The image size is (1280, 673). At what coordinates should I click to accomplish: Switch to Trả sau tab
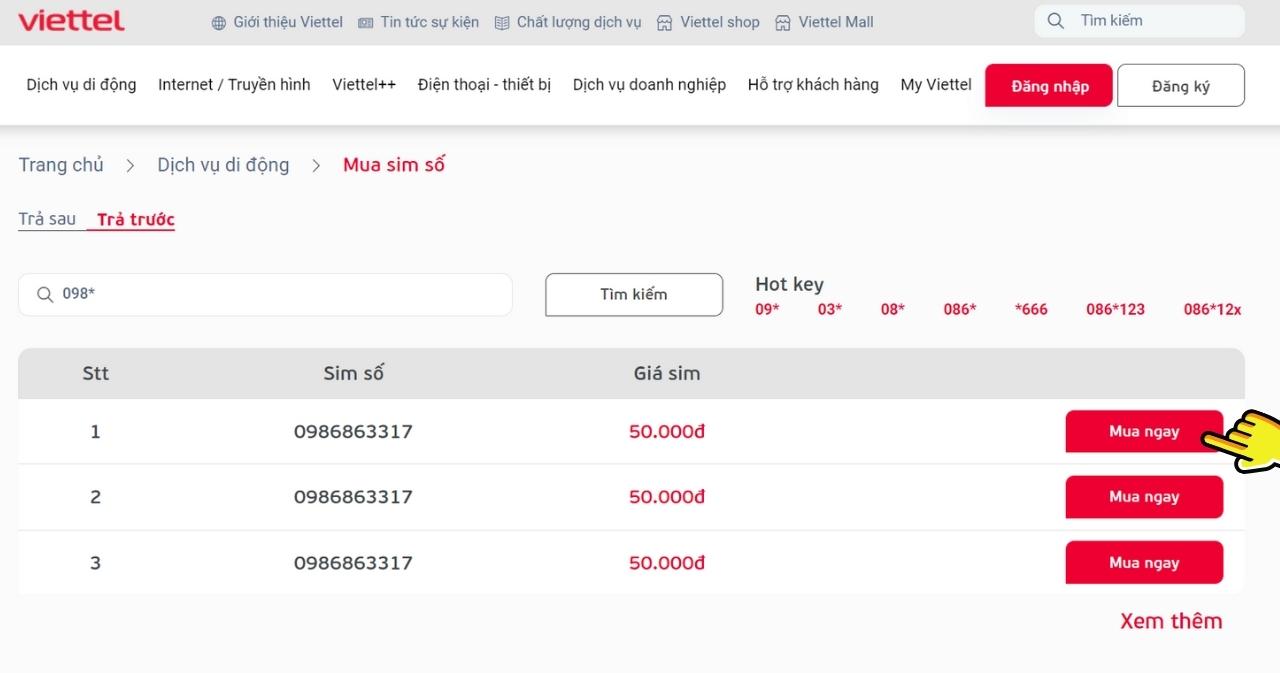(47, 219)
